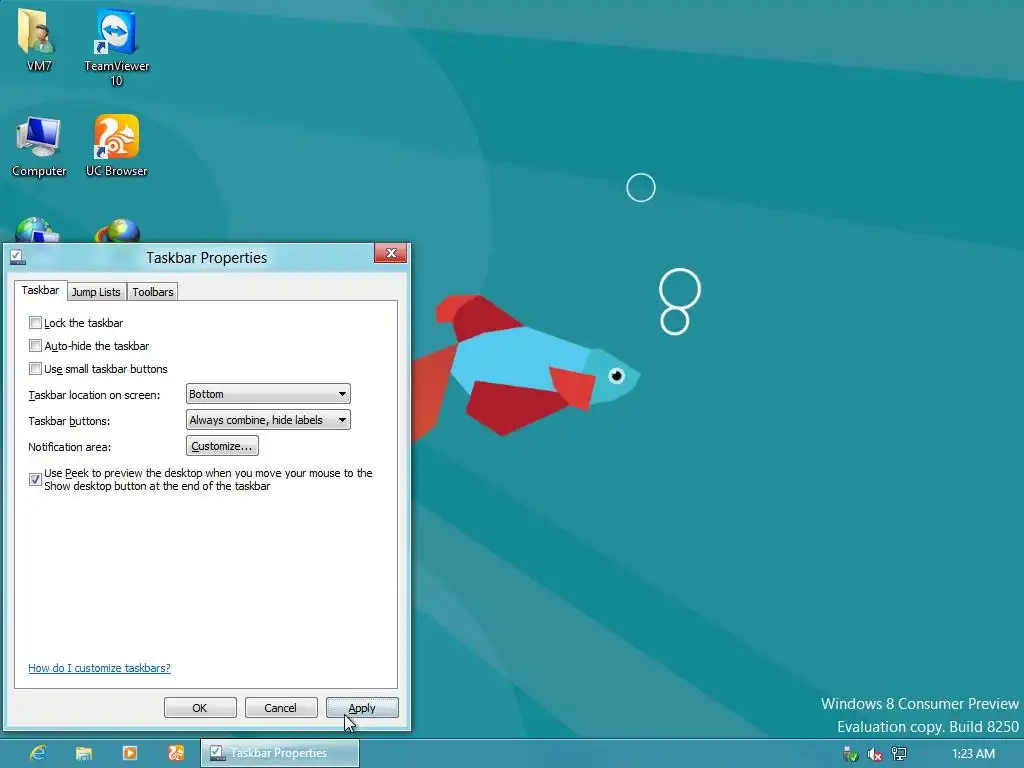Image resolution: width=1024 pixels, height=768 pixels.
Task: Select the Taskbar tab
Action: pos(40,290)
